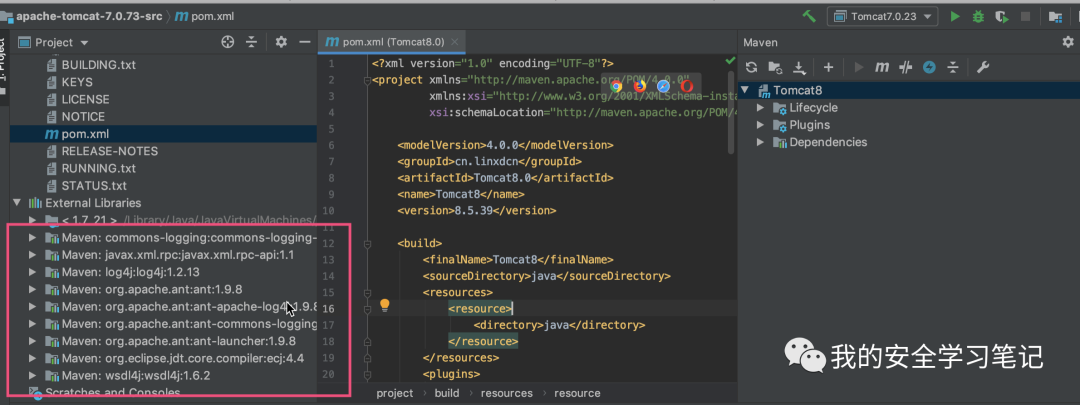Open in Safari from the editor browser popup
This screenshot has height=405, width=1080.
pyautogui.click(x=663, y=86)
